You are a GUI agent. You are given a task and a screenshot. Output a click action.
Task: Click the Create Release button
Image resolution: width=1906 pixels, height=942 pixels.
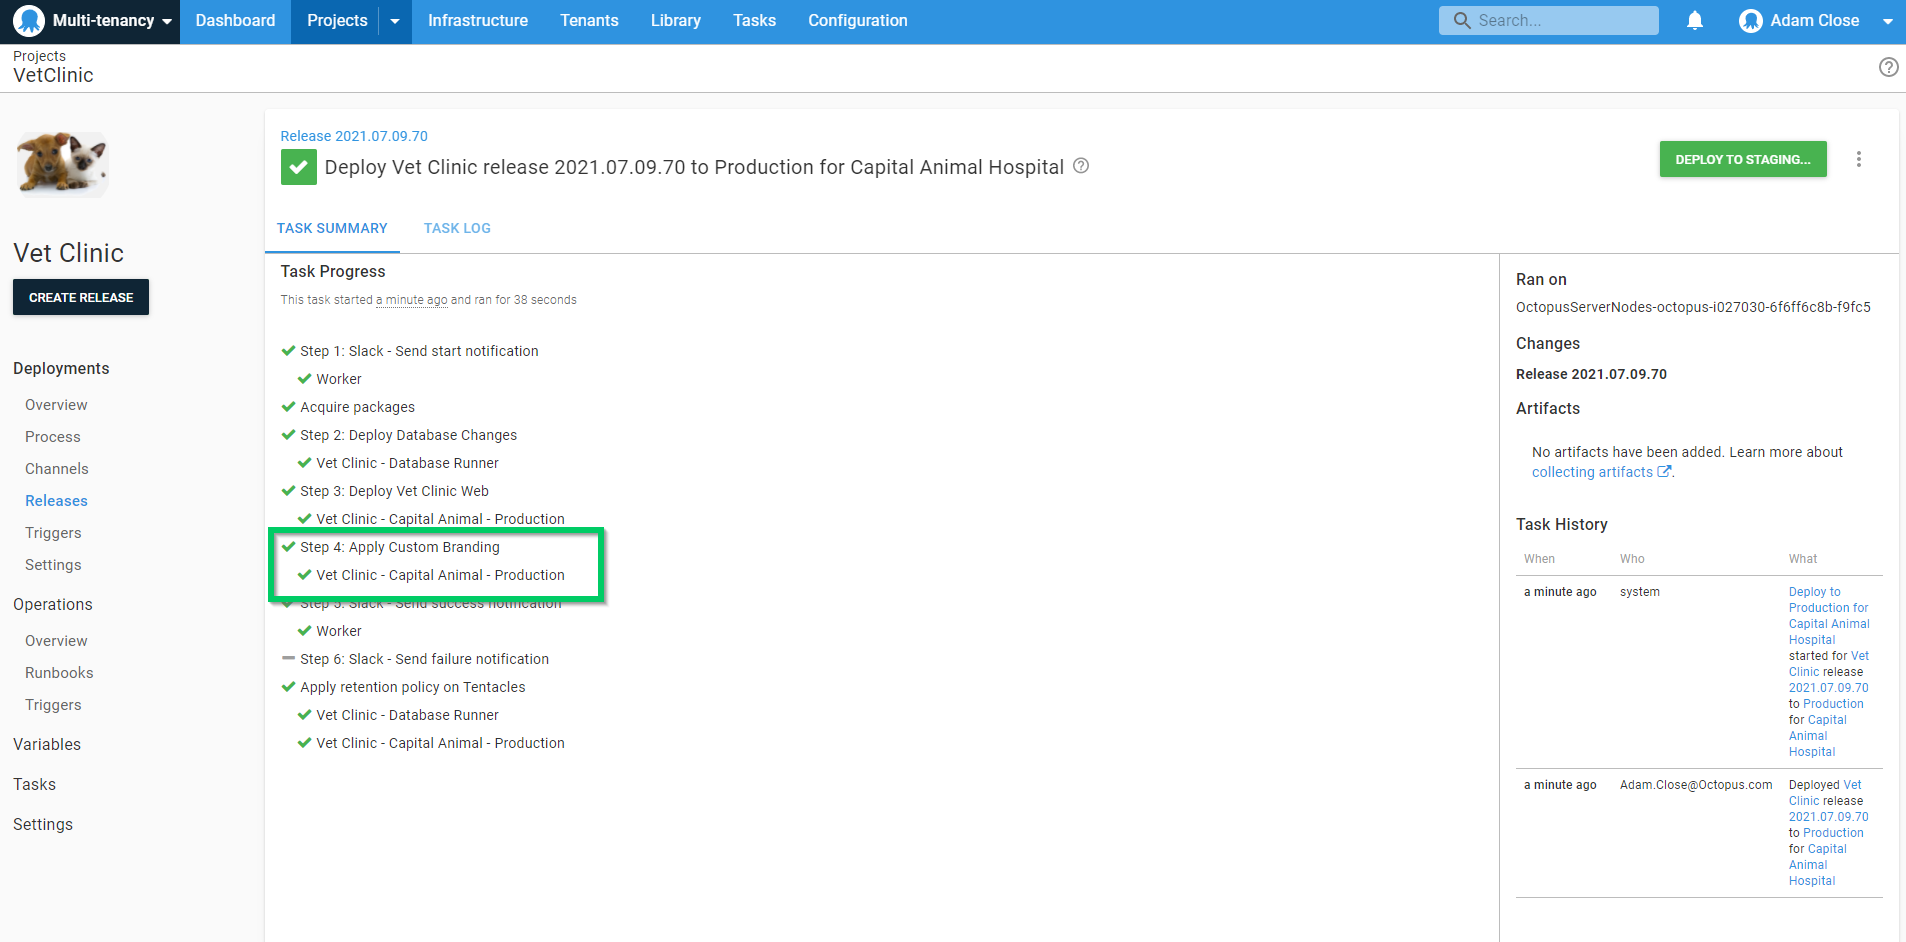[81, 297]
